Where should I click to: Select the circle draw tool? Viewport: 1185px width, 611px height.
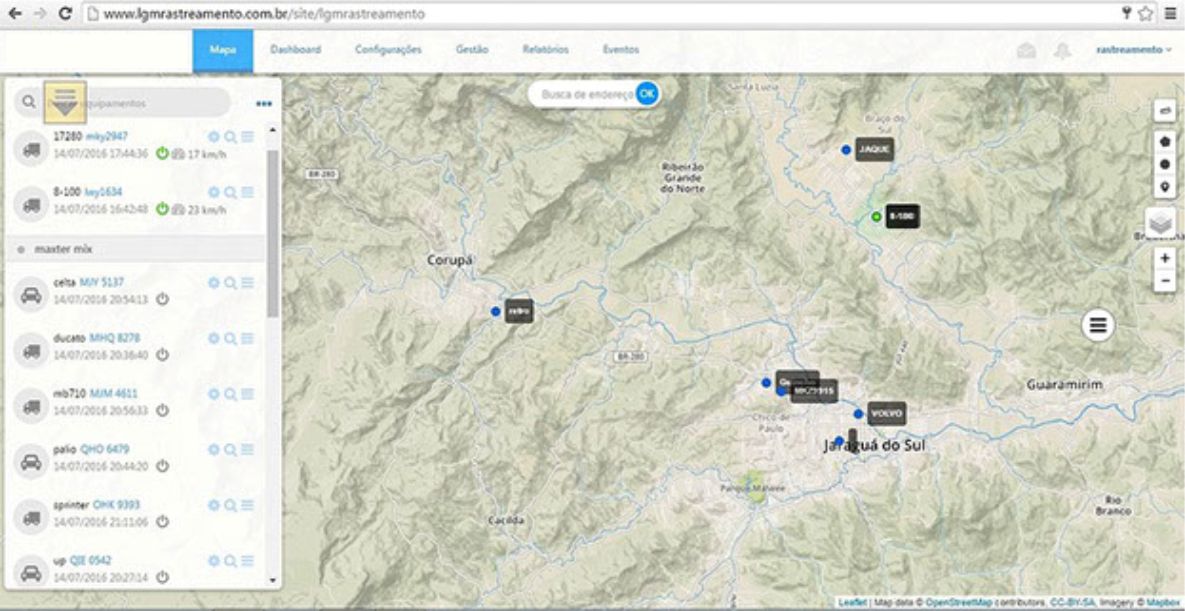point(1164,164)
